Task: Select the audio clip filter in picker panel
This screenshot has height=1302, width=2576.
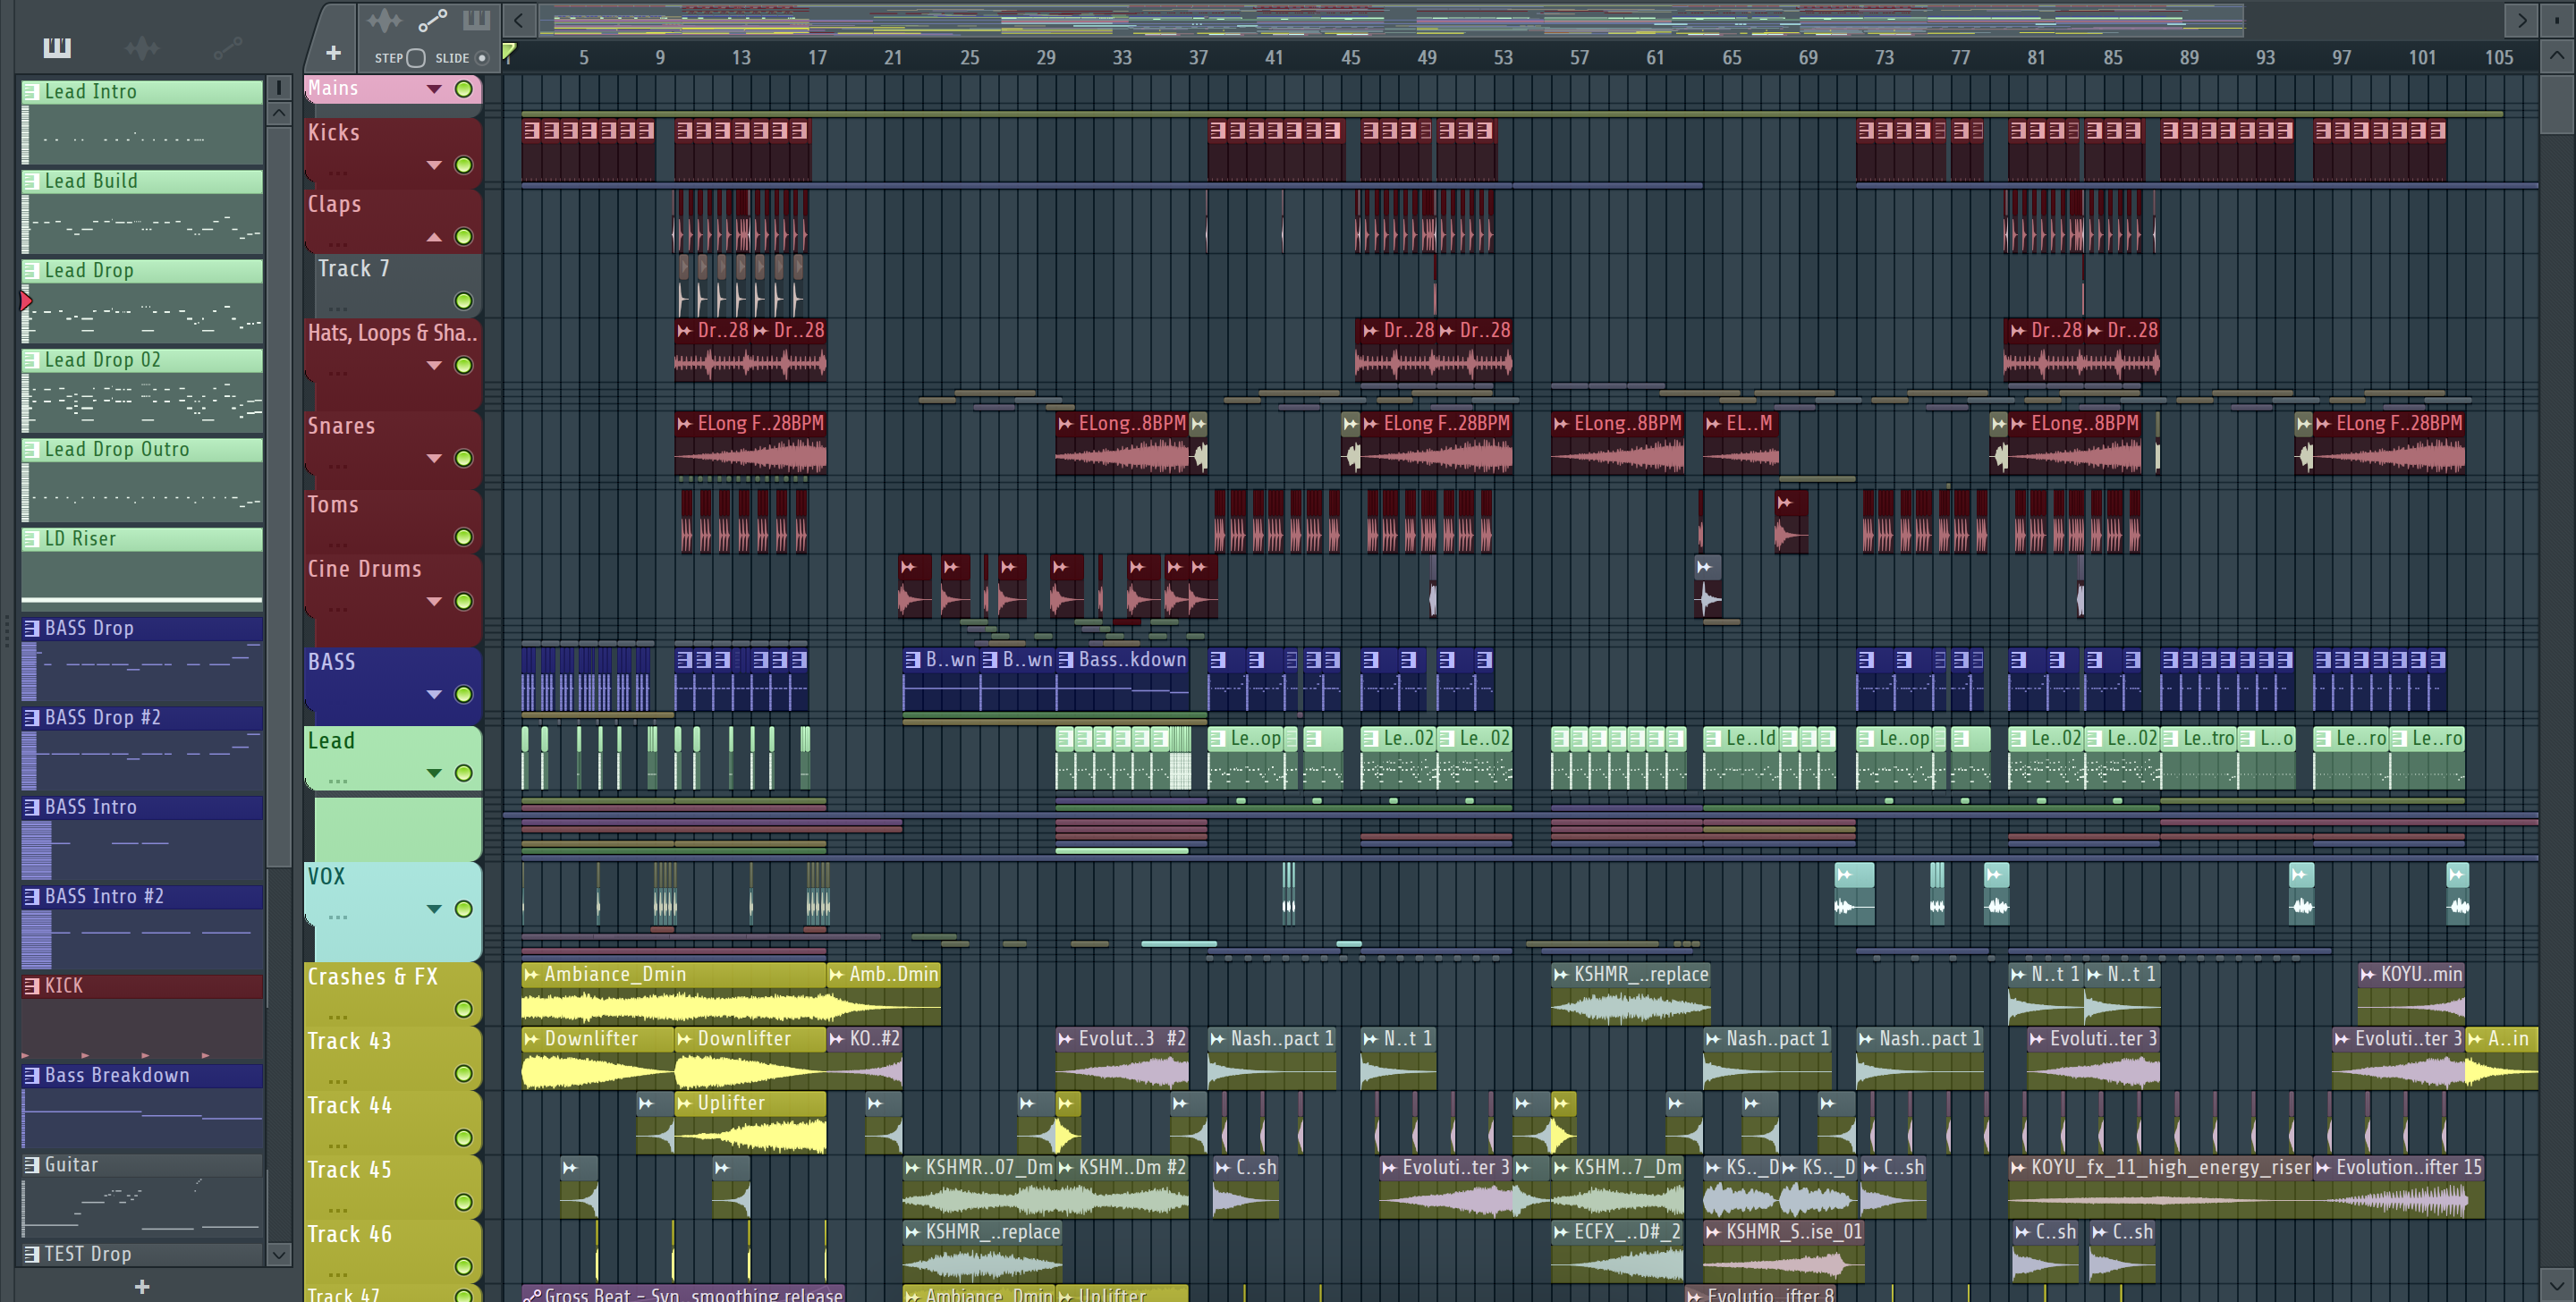Action: tap(142, 47)
